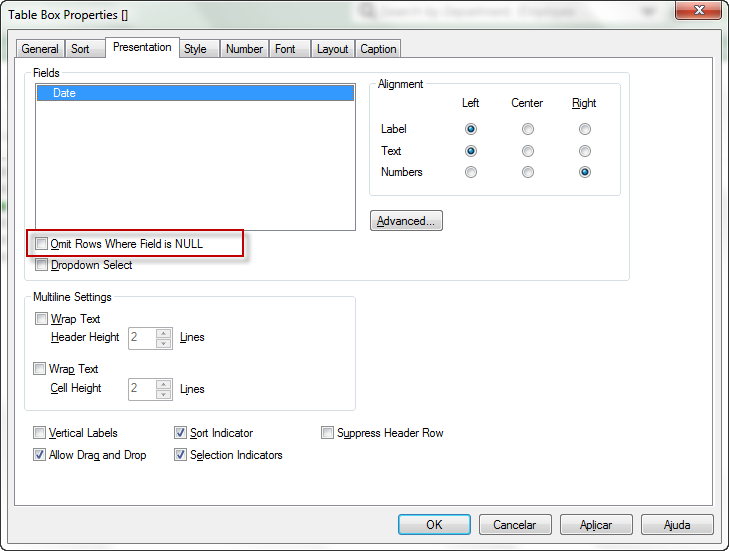Click the Header Height lines field
The width and height of the screenshot is (729, 551).
(x=142, y=338)
